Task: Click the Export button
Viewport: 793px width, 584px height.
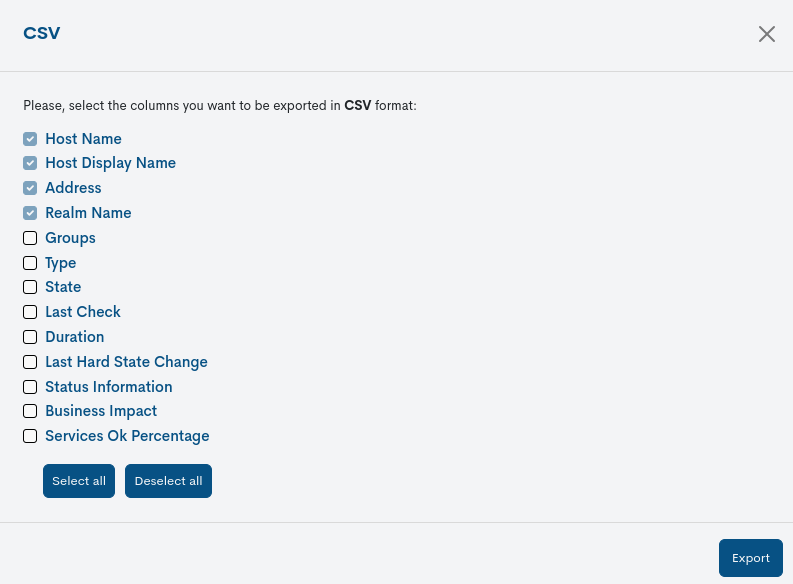Action: tap(750, 558)
